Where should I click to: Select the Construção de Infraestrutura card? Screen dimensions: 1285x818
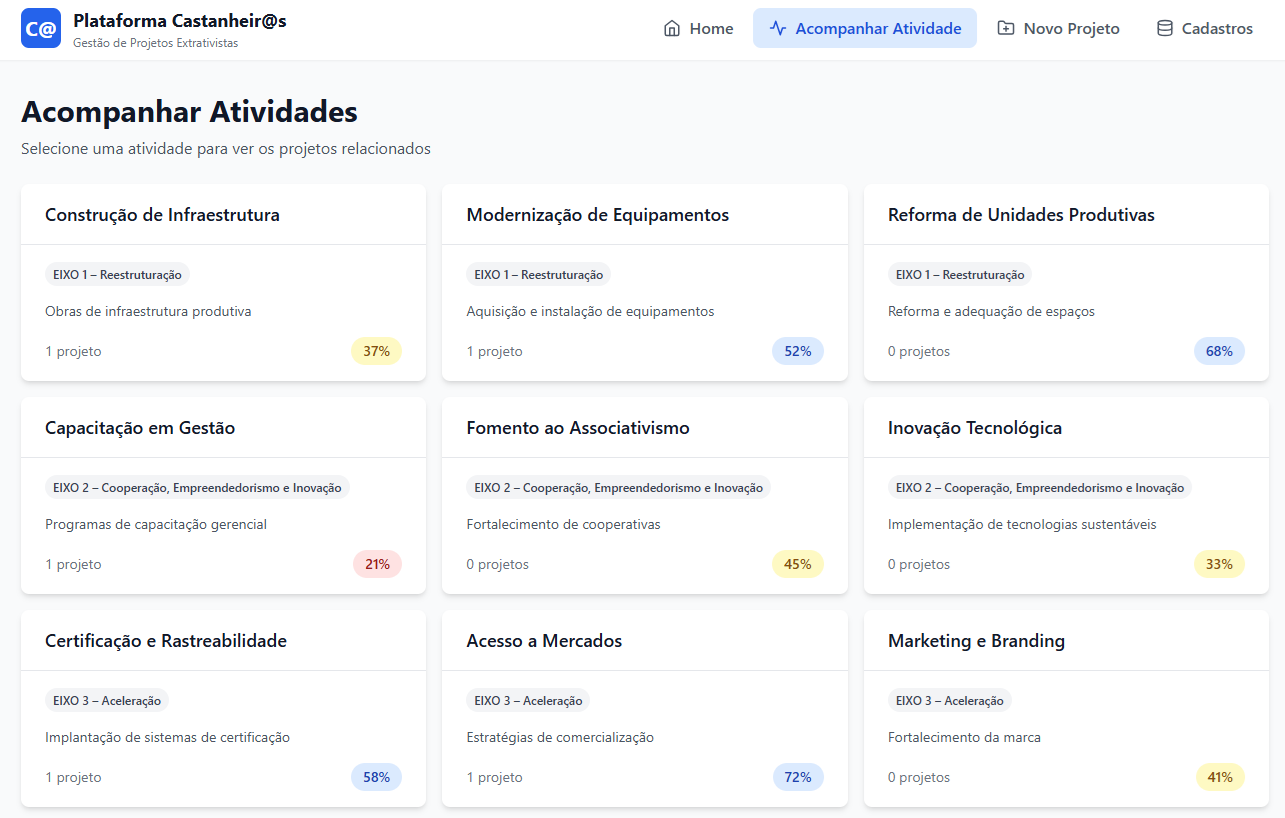[223, 282]
